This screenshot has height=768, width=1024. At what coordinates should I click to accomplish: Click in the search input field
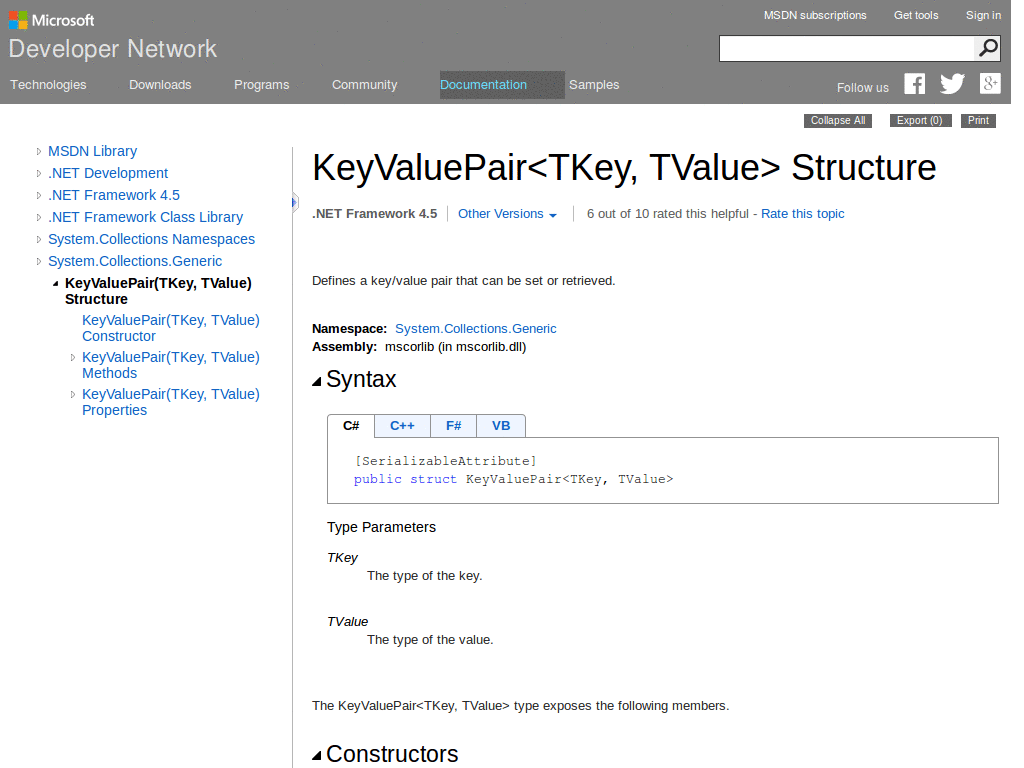tap(846, 48)
